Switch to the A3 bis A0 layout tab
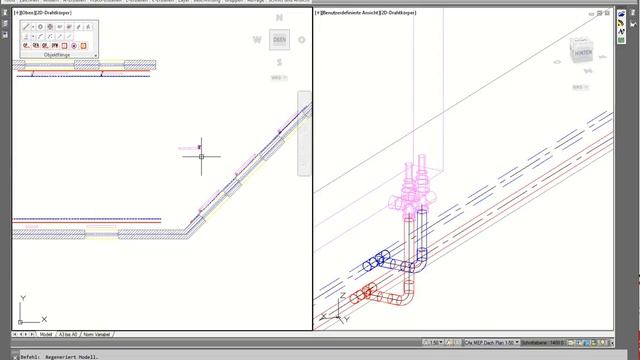640x360 pixels. coord(68,334)
